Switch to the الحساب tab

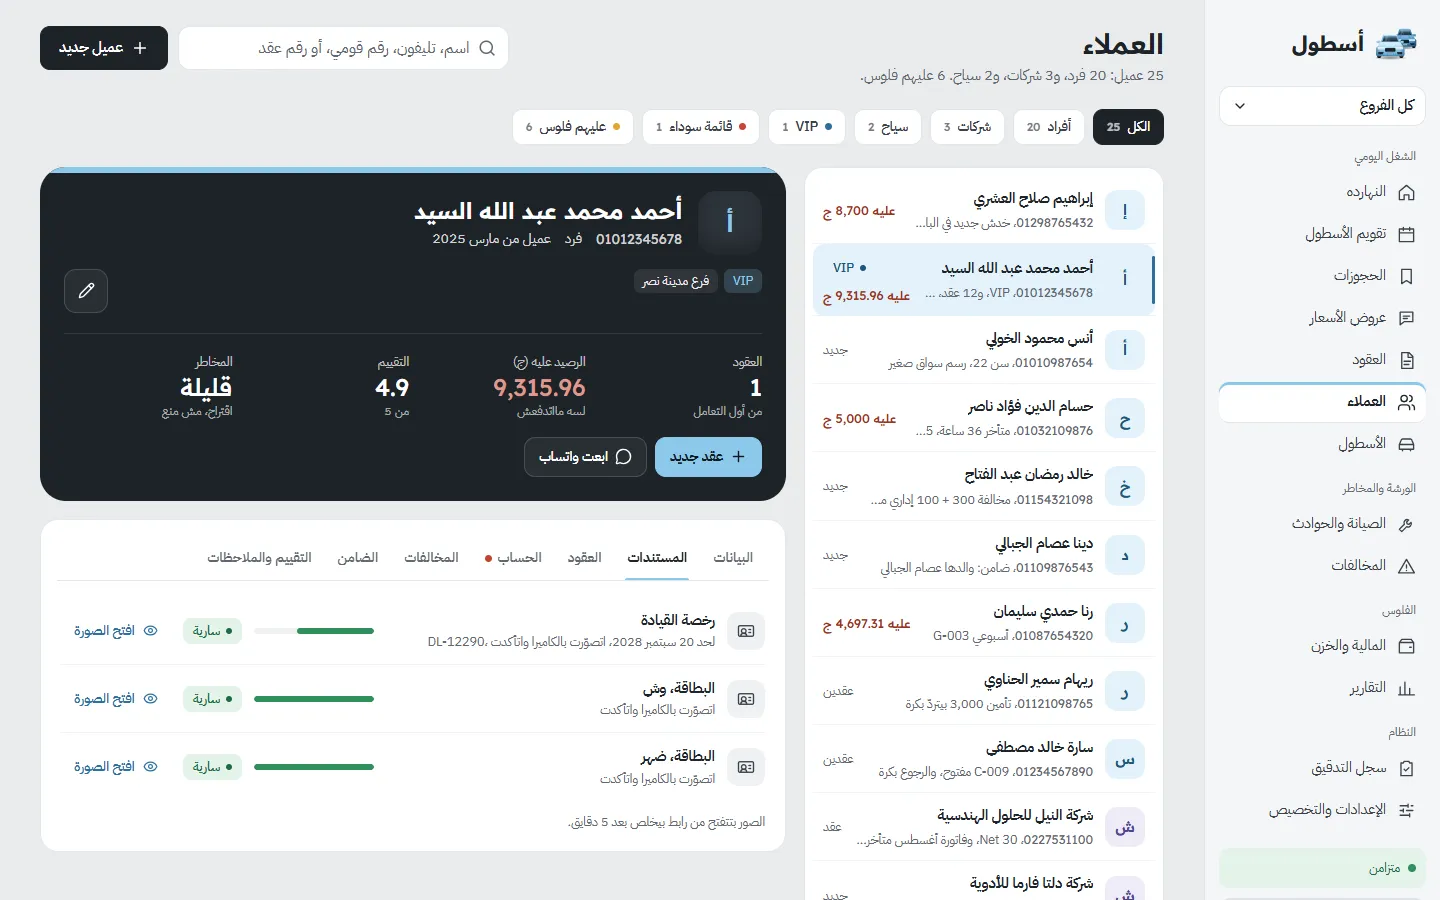pyautogui.click(x=513, y=558)
